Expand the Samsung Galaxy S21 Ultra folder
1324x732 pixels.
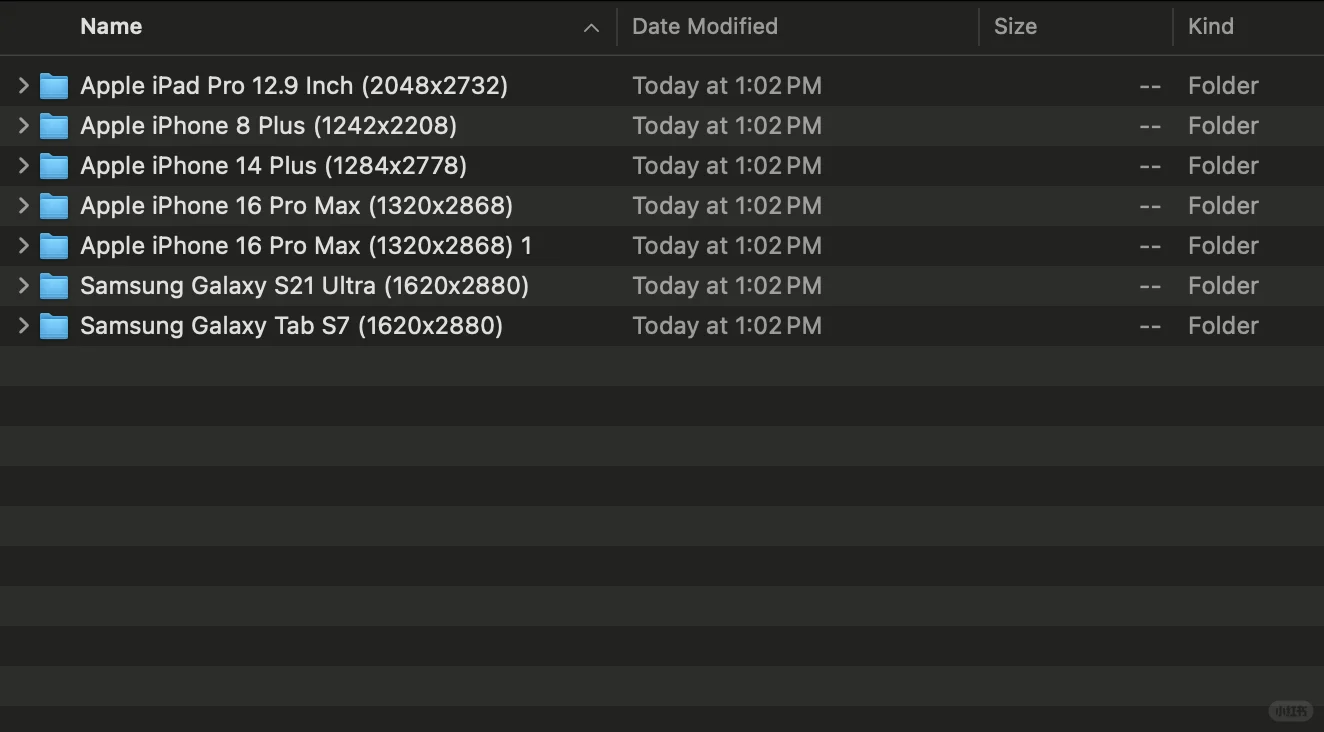[23, 286]
